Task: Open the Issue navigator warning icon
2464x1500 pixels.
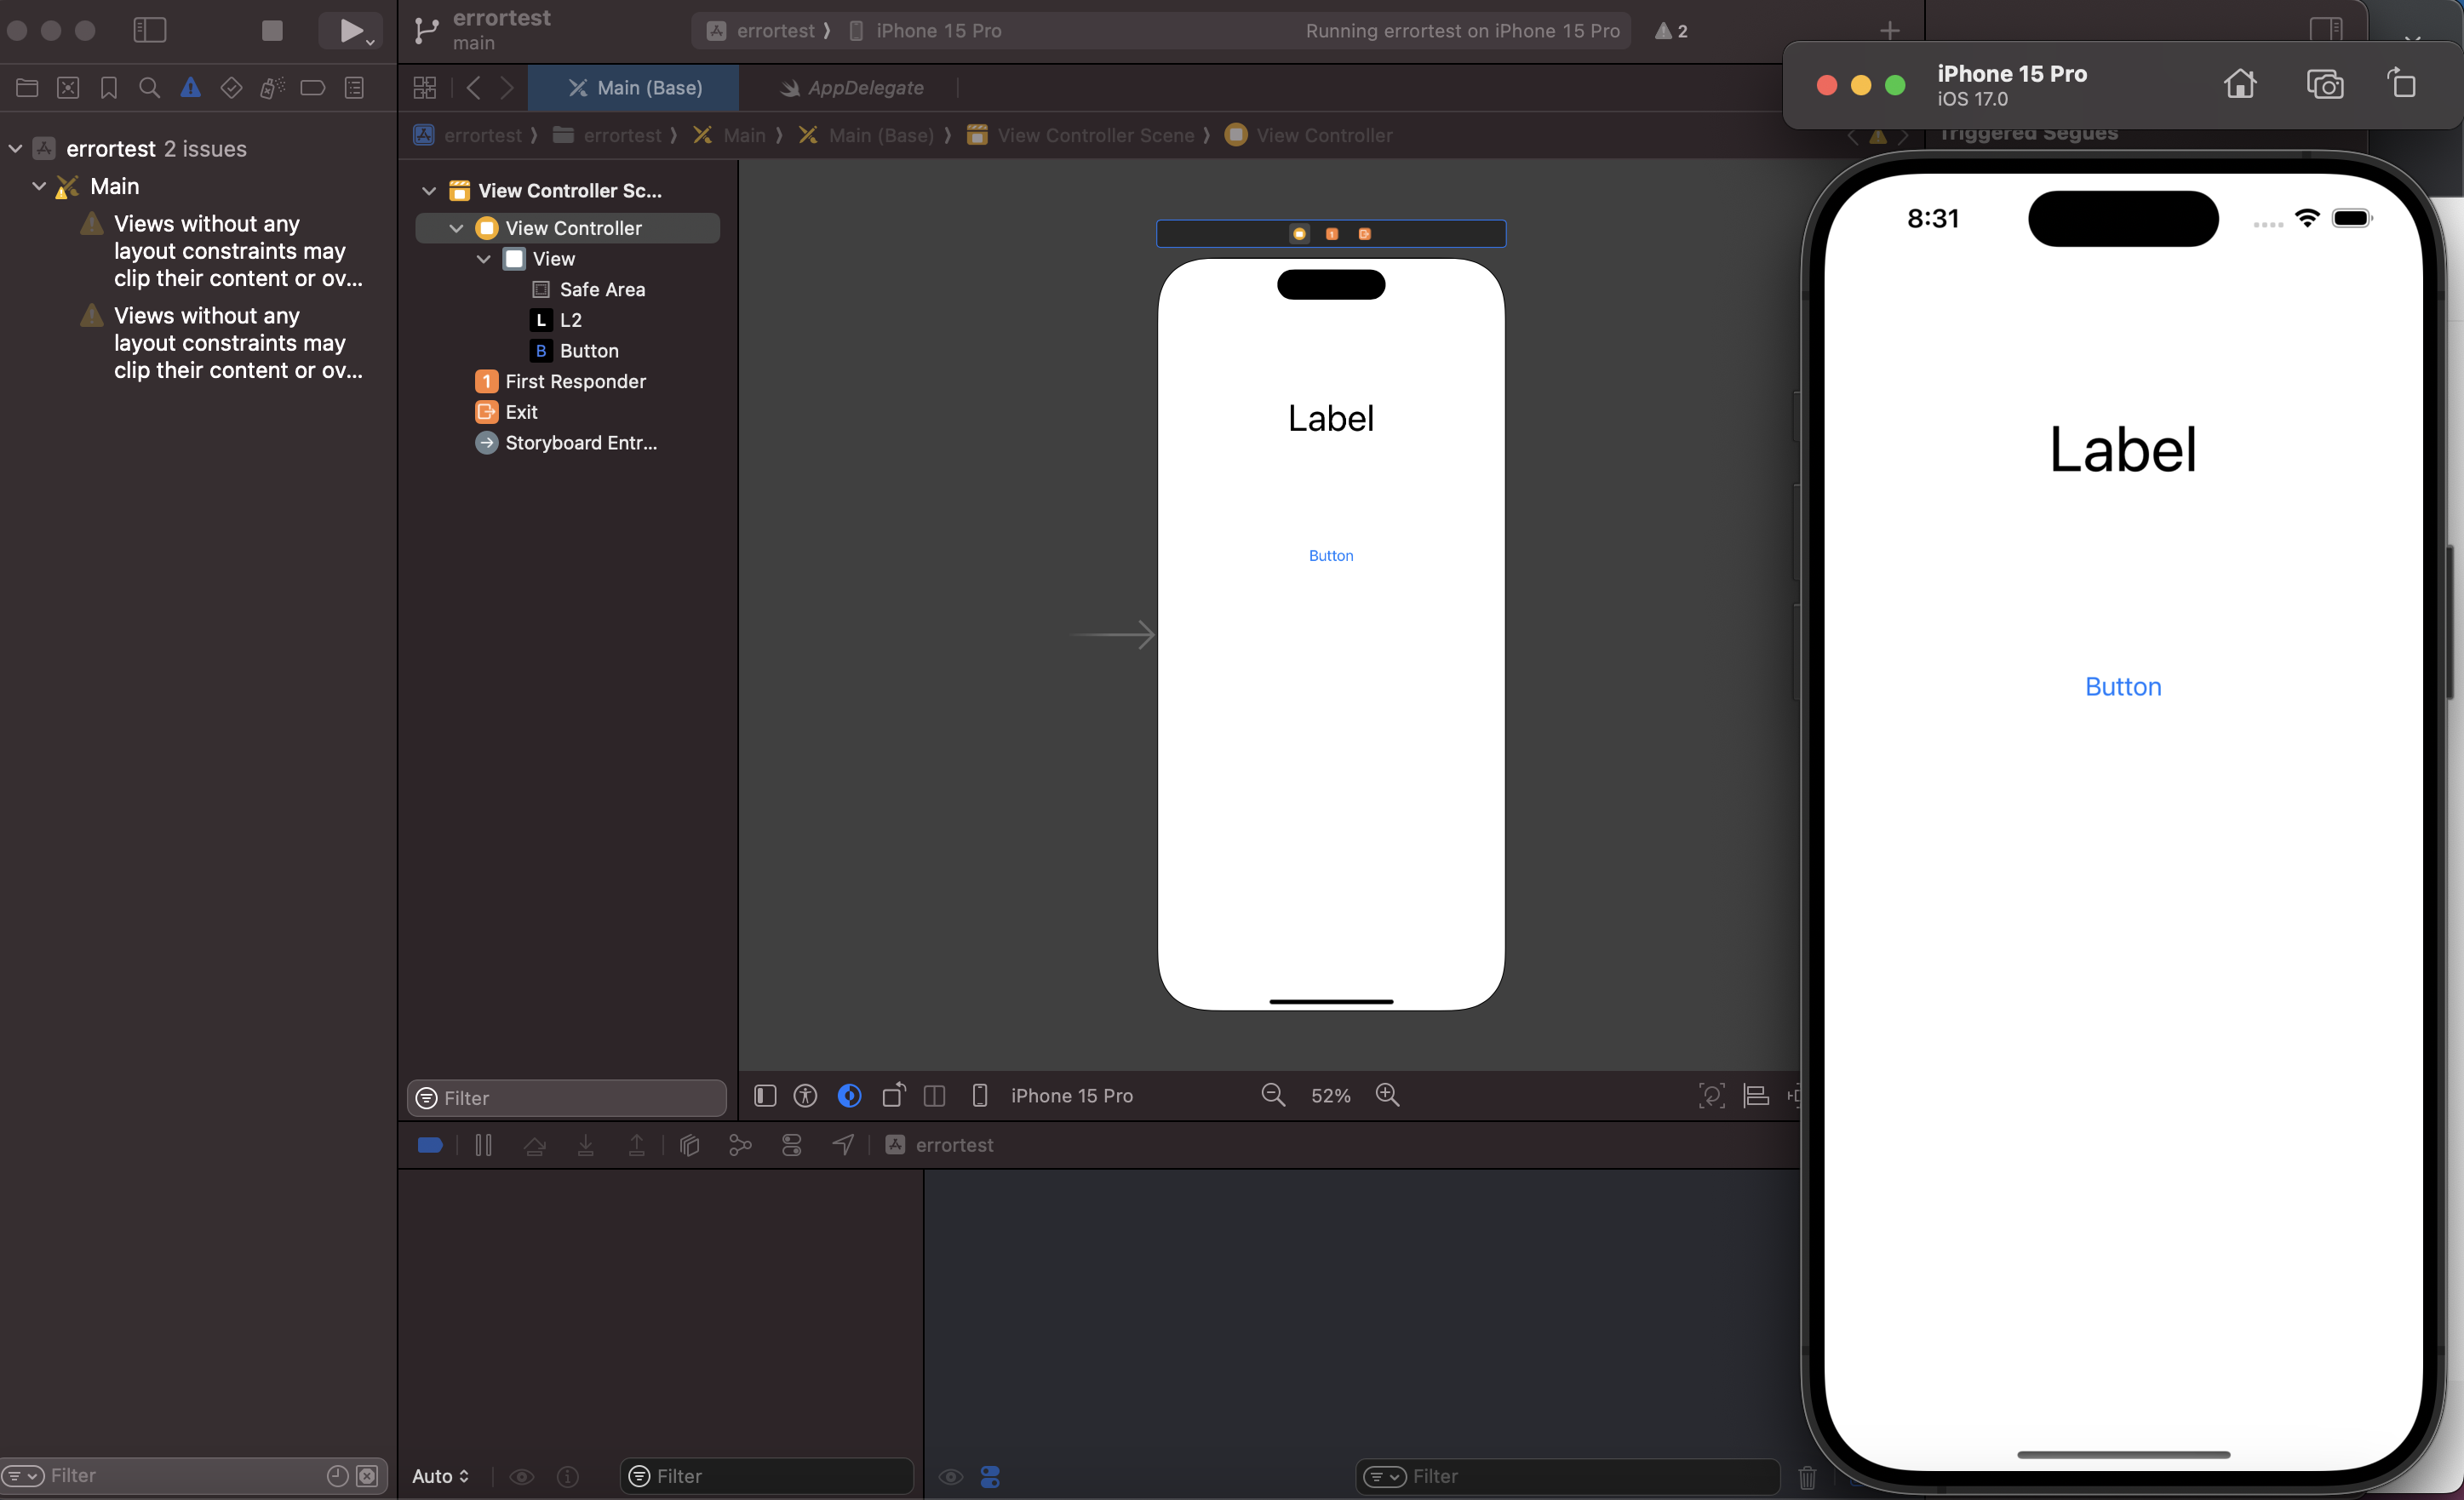Action: coord(190,88)
